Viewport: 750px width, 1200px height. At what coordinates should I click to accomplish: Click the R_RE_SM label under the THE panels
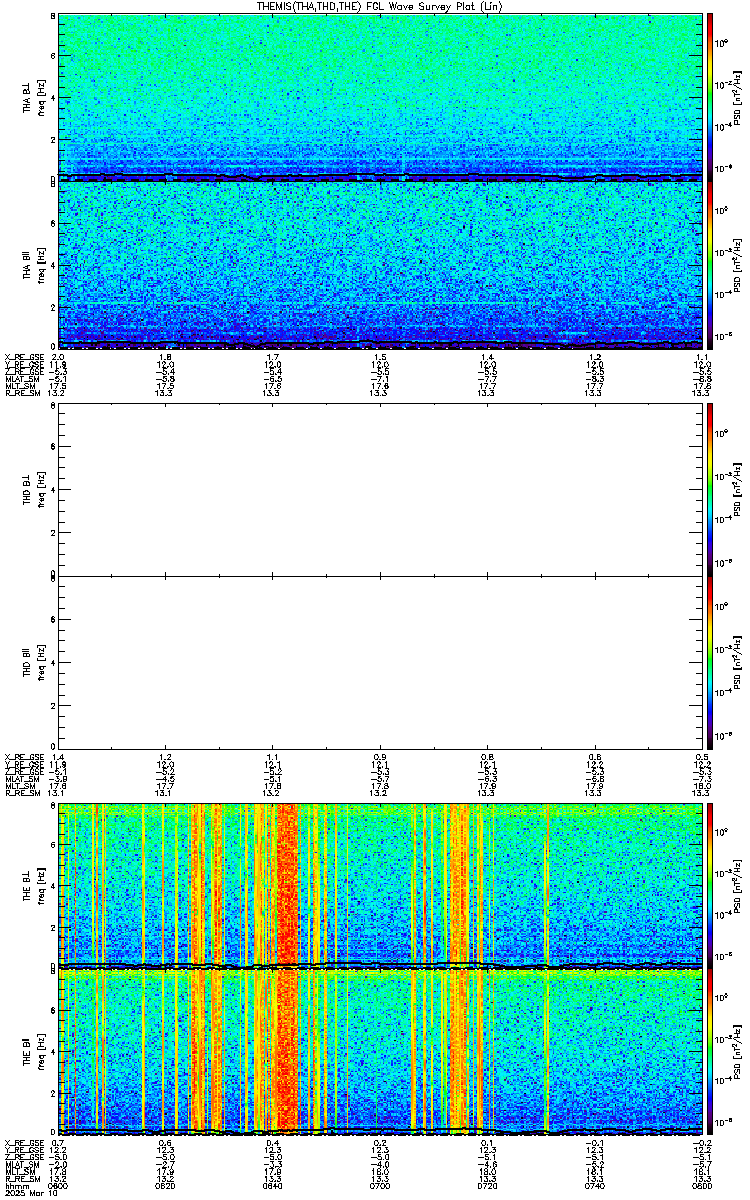tap(22, 1178)
